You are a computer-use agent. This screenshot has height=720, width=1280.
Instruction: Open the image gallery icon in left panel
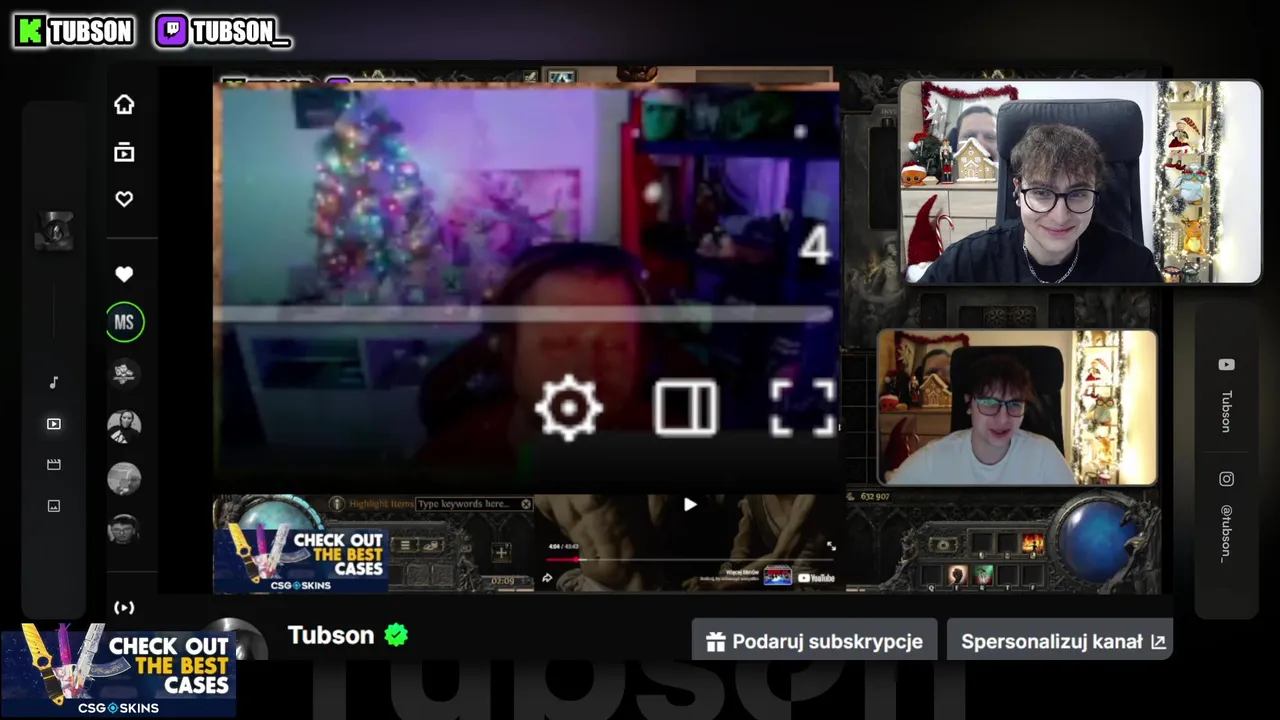coord(54,506)
